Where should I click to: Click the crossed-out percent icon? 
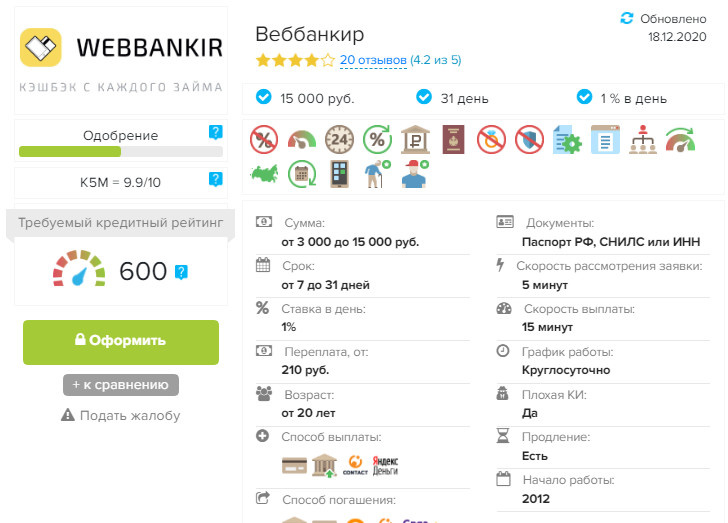pyautogui.click(x=264, y=139)
